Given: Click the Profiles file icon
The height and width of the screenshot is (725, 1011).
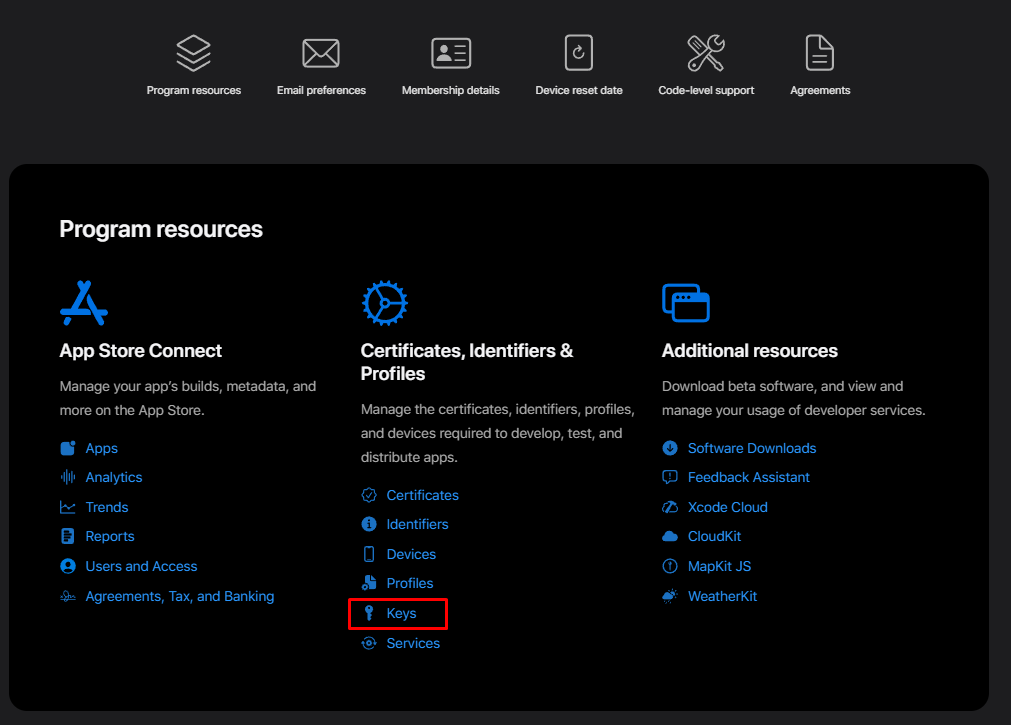Looking at the screenshot, I should [369, 583].
